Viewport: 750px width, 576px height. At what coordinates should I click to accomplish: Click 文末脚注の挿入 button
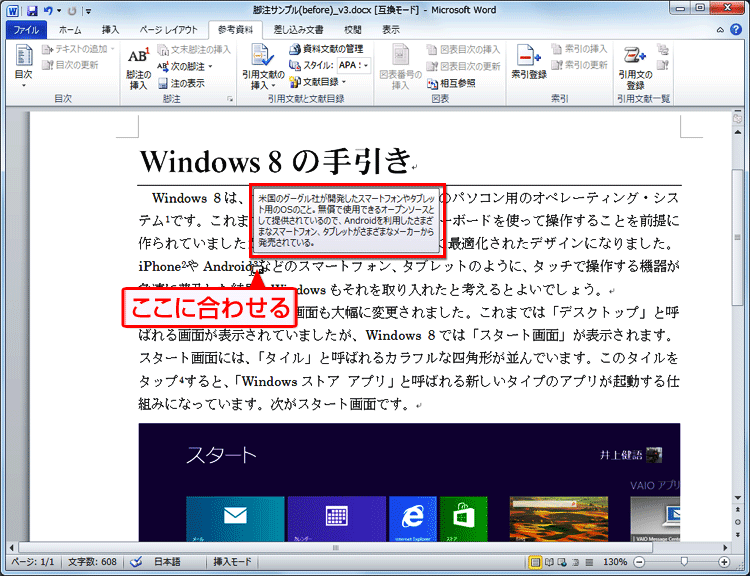[194, 50]
